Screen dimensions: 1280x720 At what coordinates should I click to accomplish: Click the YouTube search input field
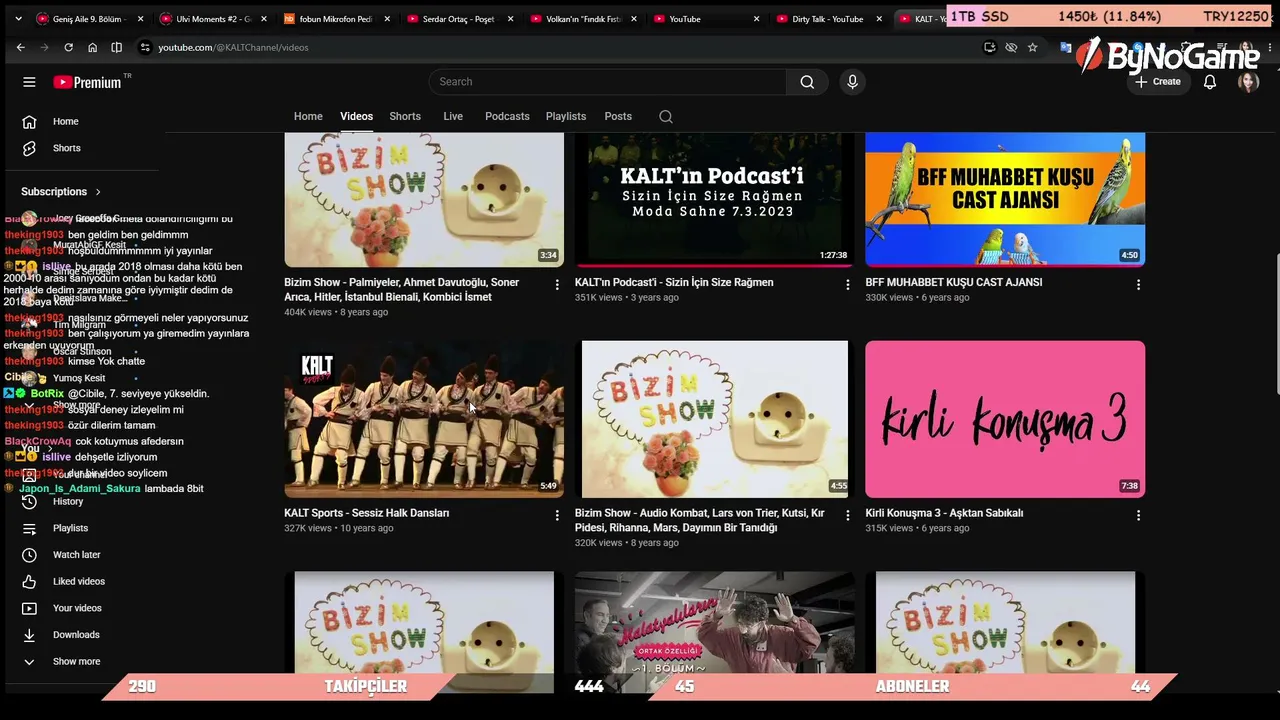point(608,82)
